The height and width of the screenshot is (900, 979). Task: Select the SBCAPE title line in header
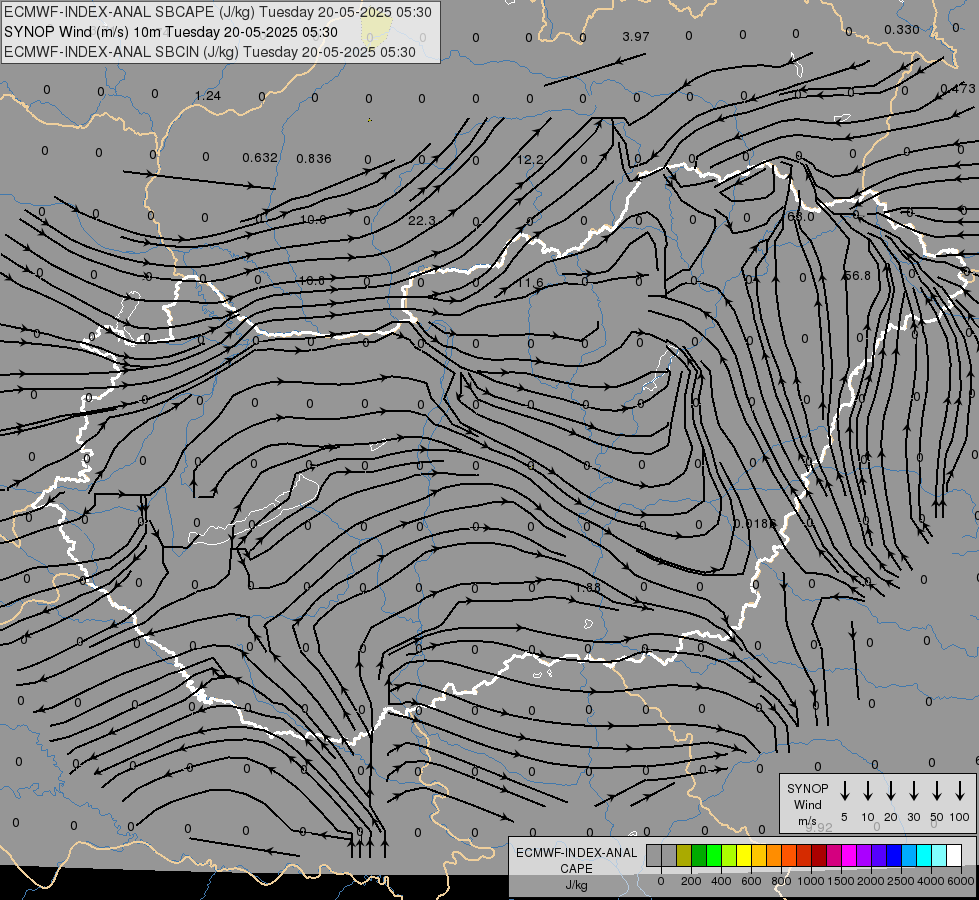coord(217,12)
